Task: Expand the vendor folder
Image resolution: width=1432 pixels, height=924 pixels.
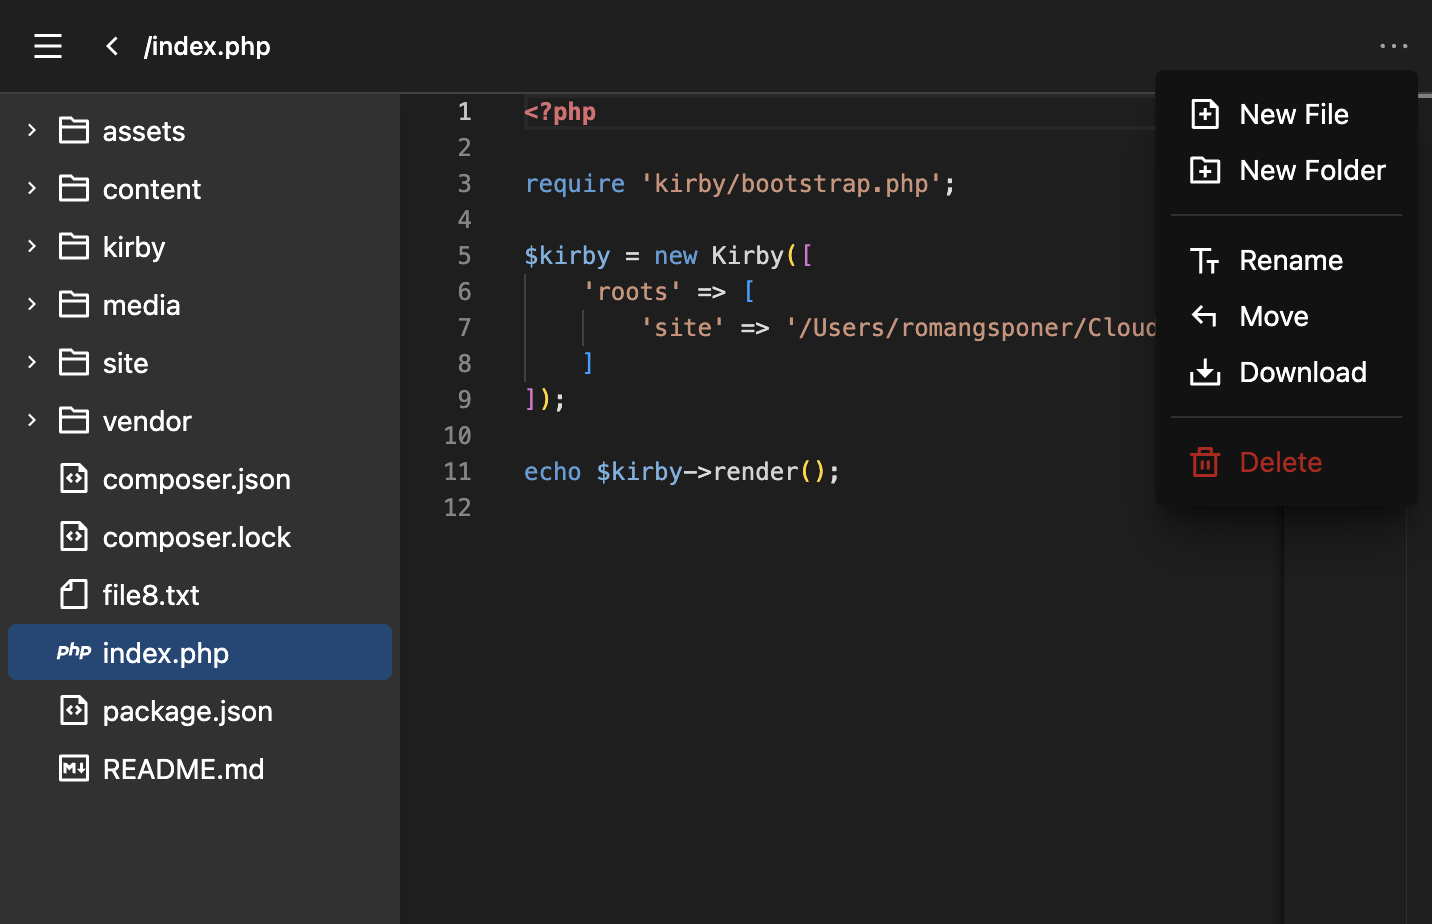Action: coord(30,421)
